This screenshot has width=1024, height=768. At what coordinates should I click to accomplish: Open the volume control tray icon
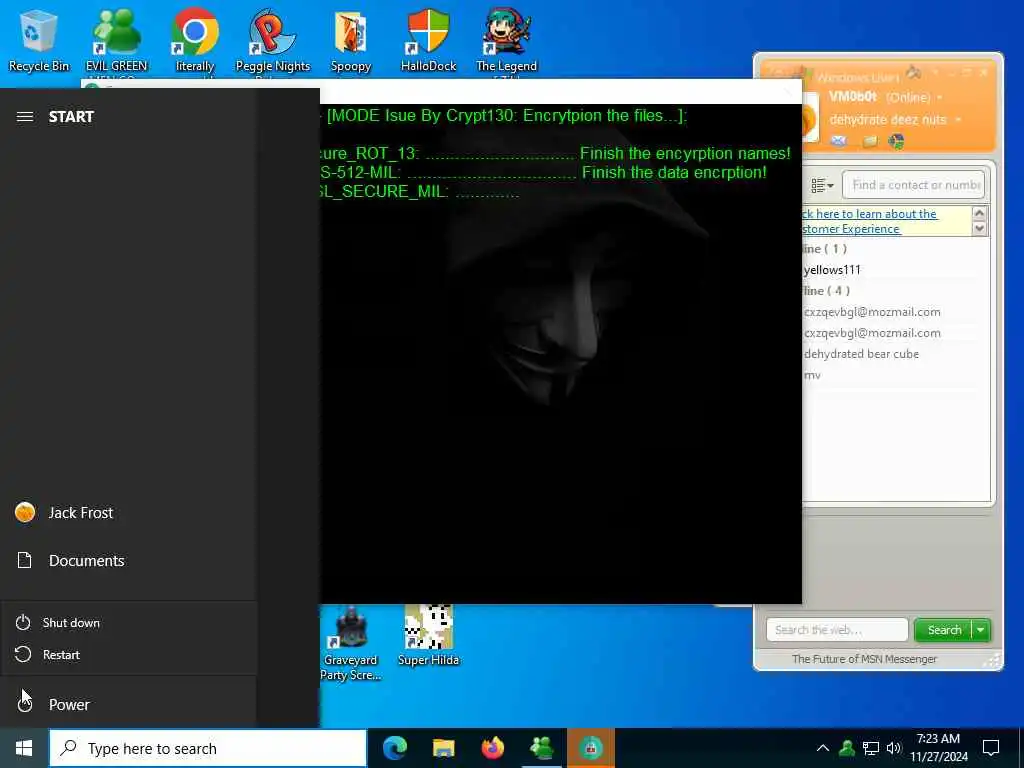click(x=894, y=748)
